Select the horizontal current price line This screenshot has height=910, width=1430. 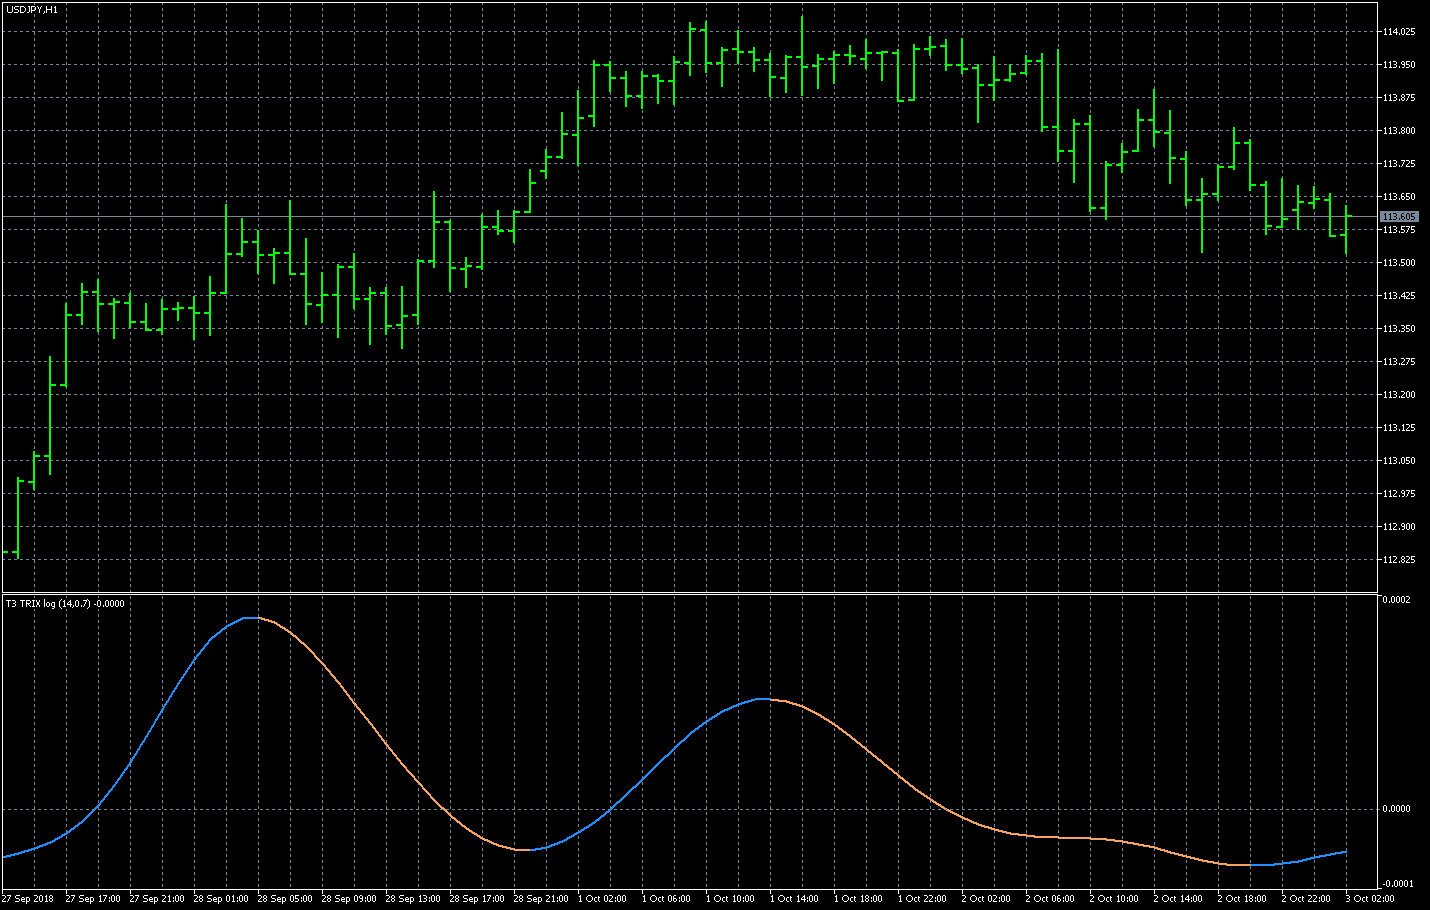[700, 217]
